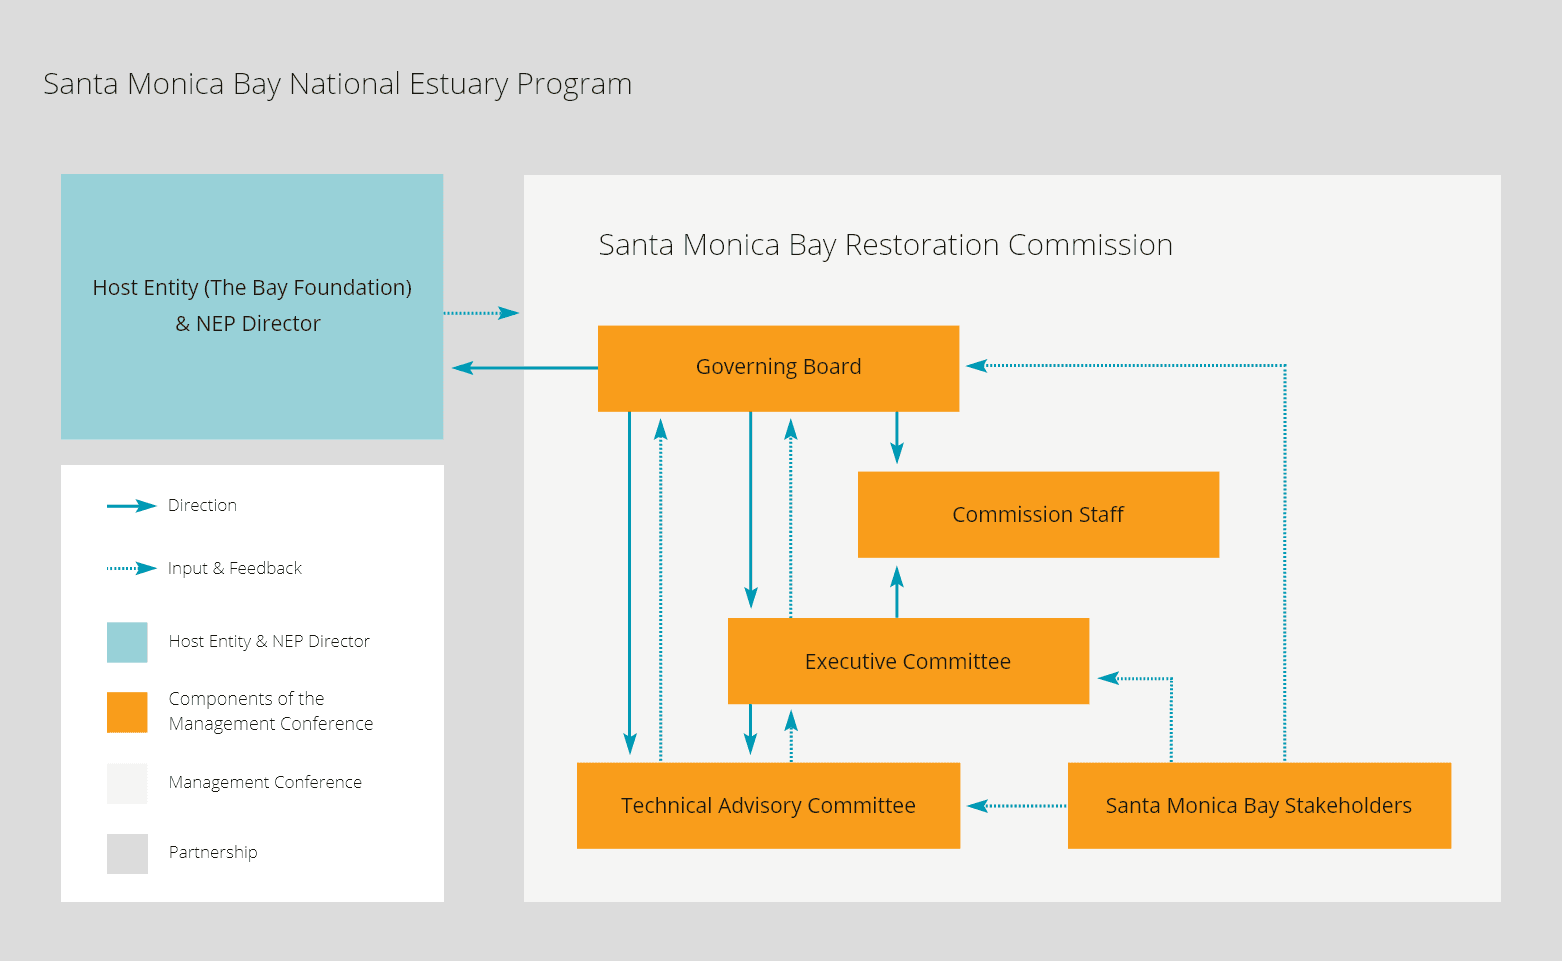Click the Technical Advisory Committee box
1562x961 pixels.
coord(768,805)
